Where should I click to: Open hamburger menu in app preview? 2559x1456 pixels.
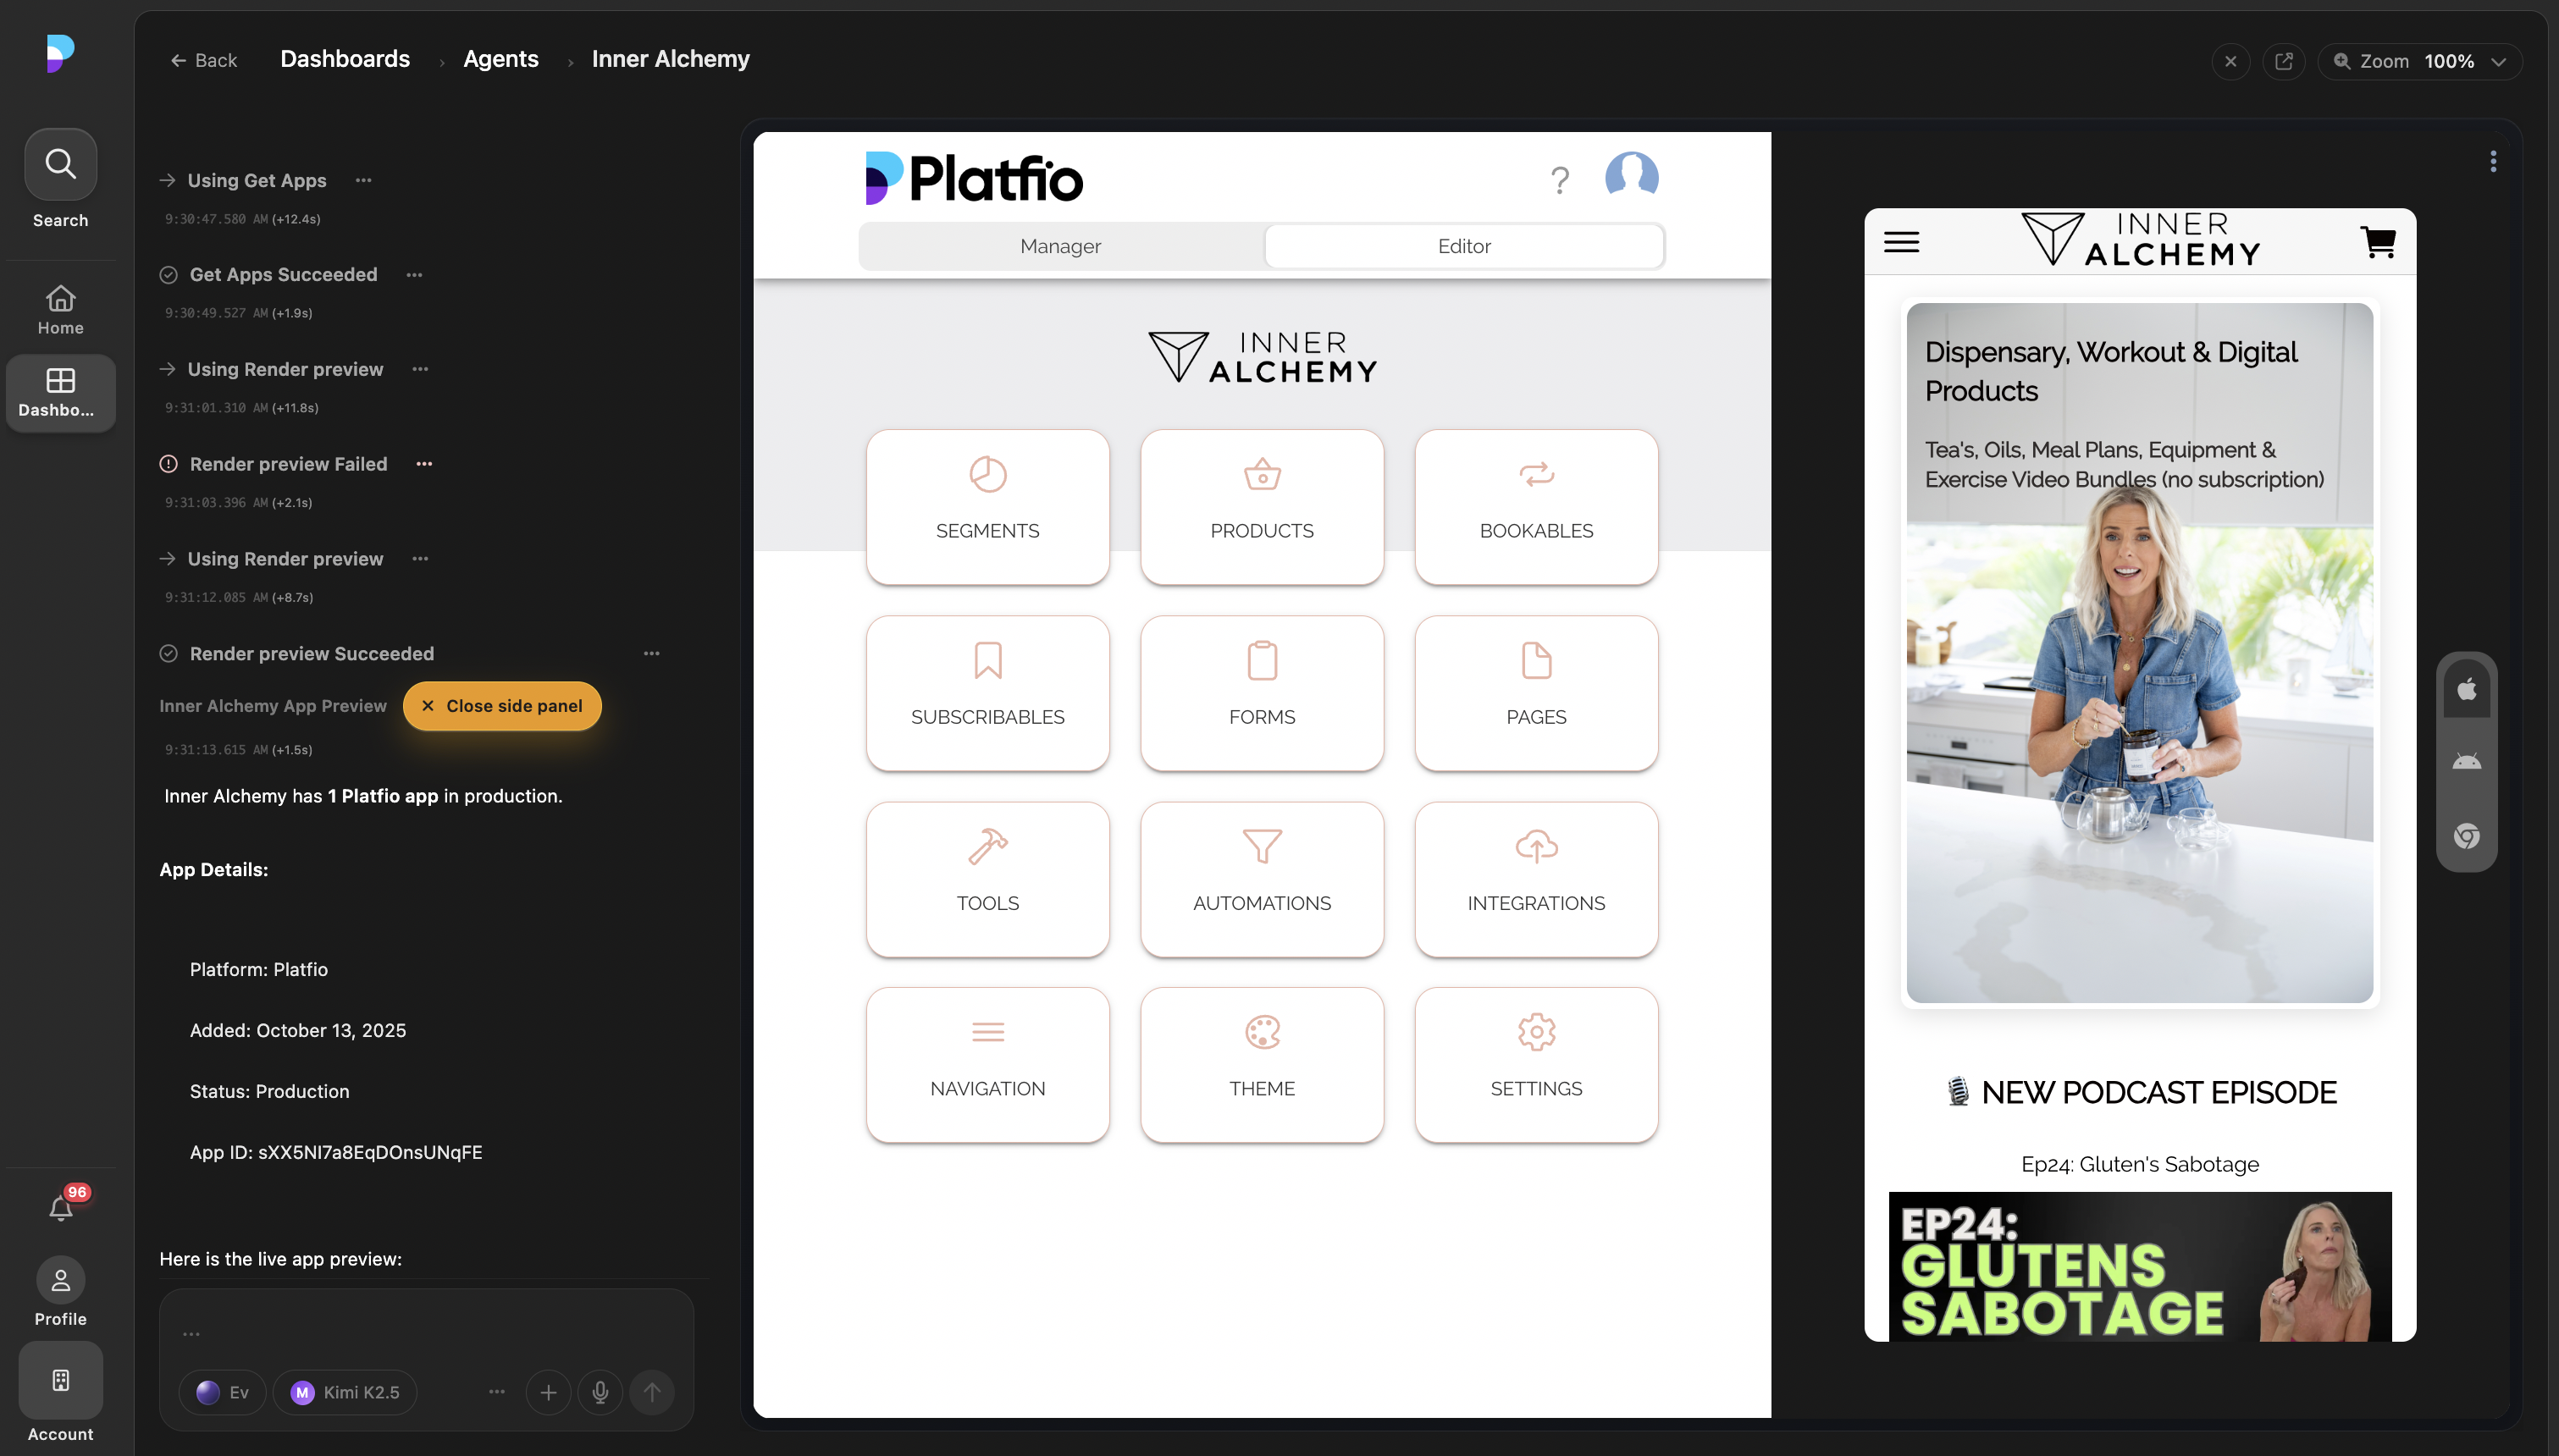coord(1901,242)
